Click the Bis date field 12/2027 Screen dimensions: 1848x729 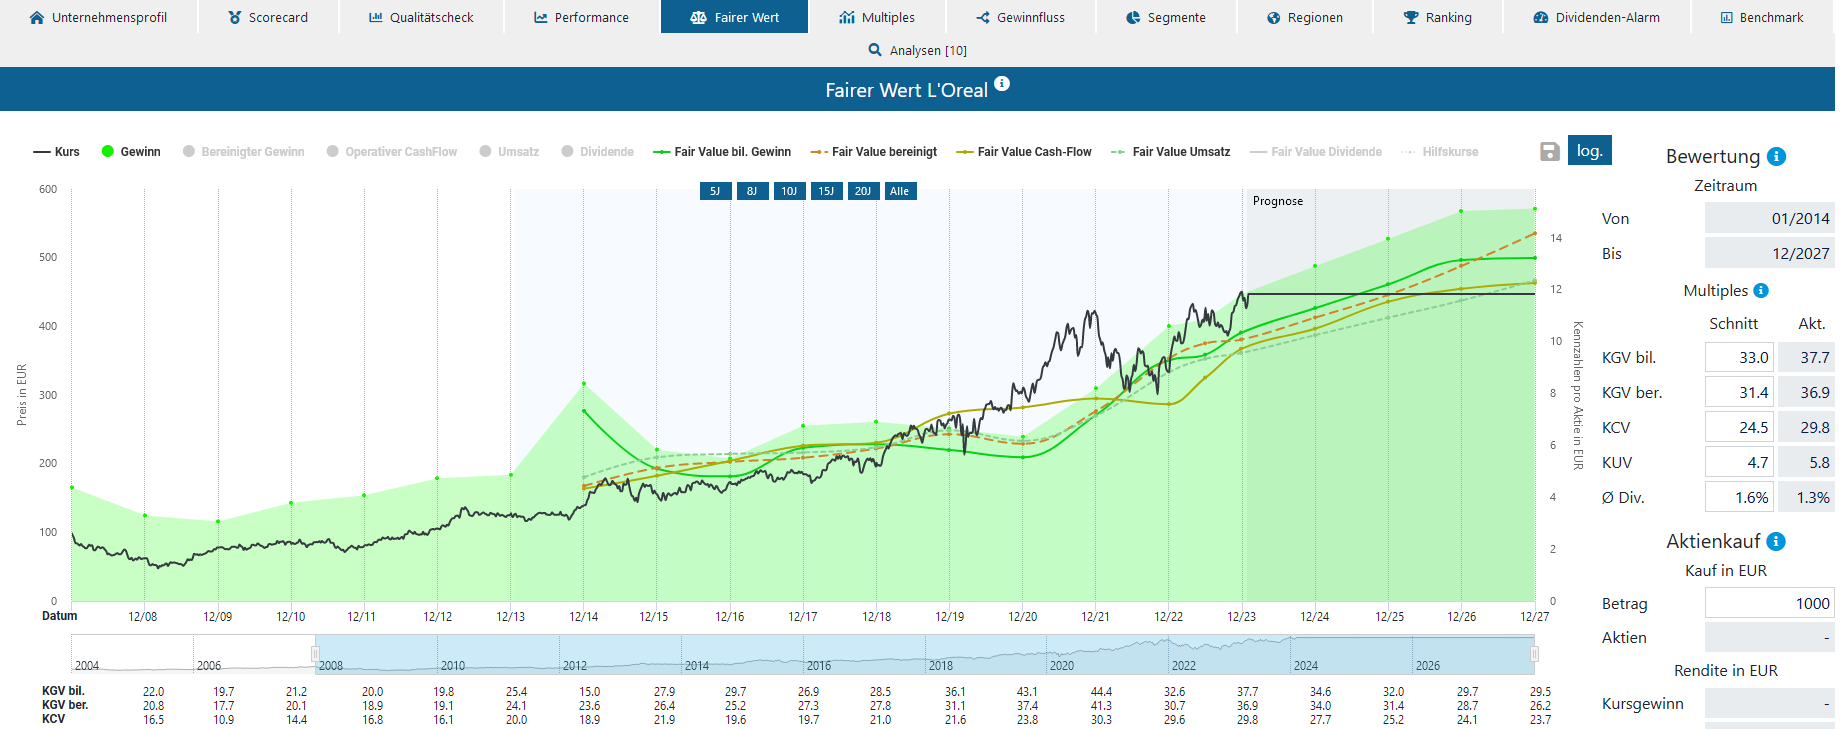click(x=1769, y=253)
